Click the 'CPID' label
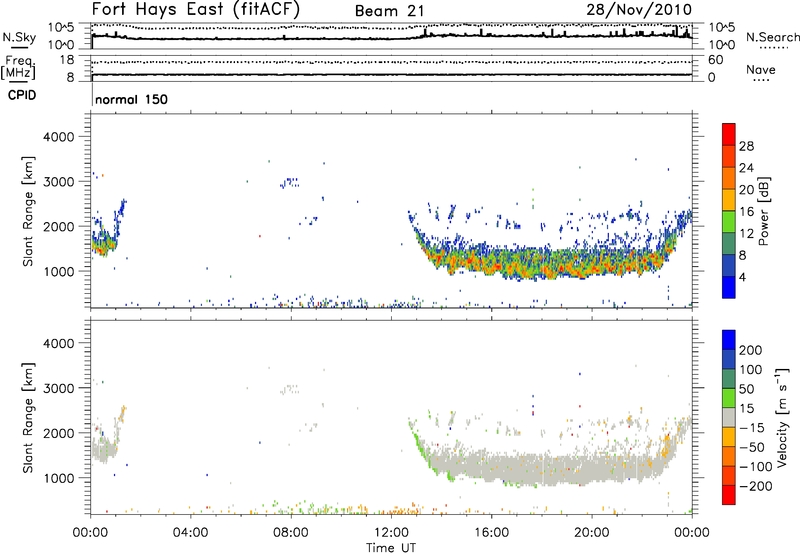The image size is (800, 554). click(22, 95)
